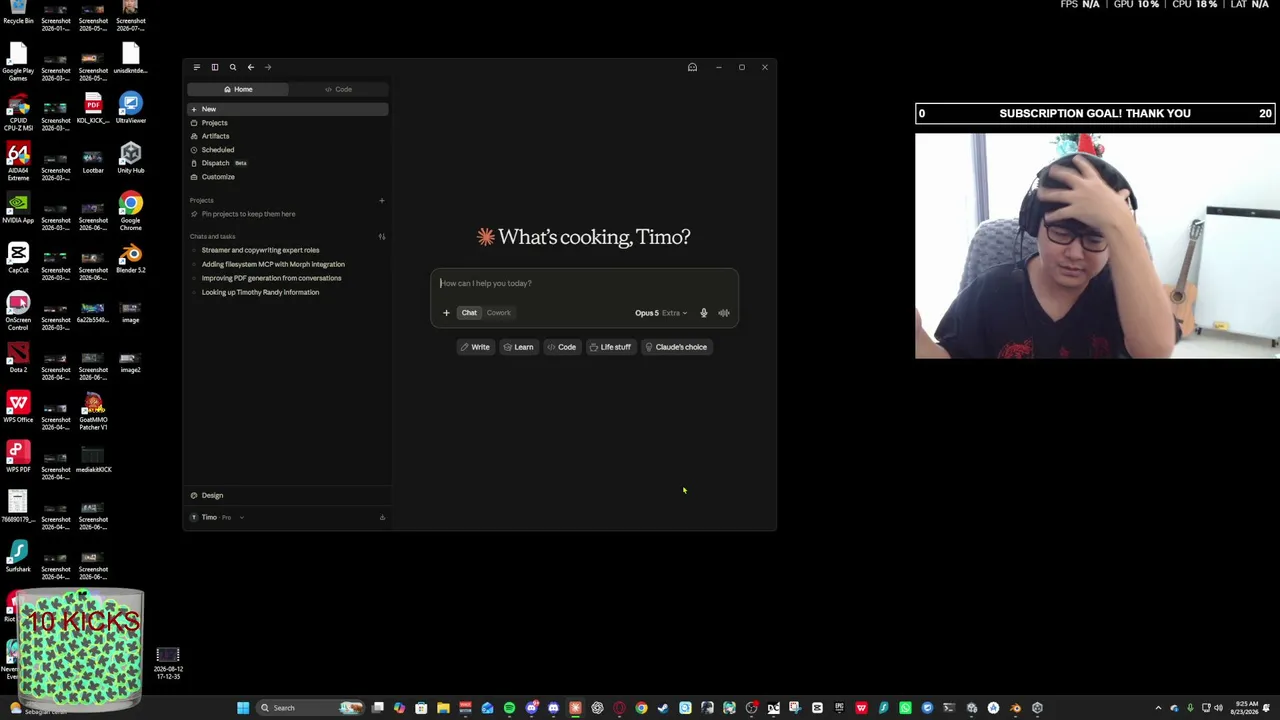Open Projects in the sidebar
The height and width of the screenshot is (720, 1280).
tap(287, 123)
